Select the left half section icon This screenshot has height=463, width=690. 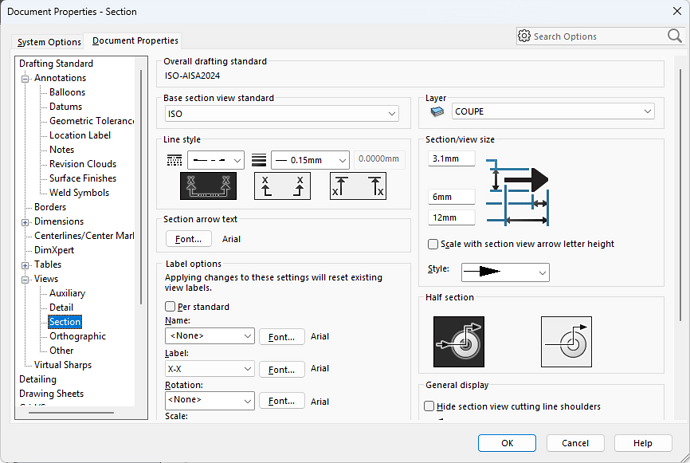[x=458, y=339]
